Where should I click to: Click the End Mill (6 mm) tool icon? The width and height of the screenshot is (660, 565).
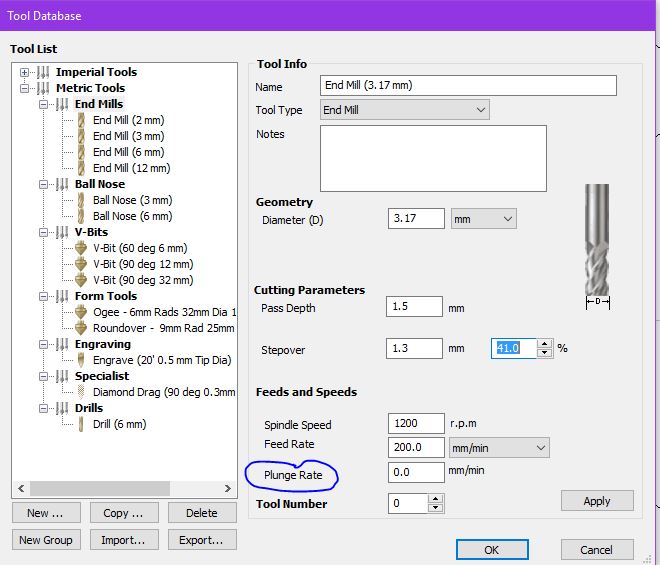pos(81,152)
